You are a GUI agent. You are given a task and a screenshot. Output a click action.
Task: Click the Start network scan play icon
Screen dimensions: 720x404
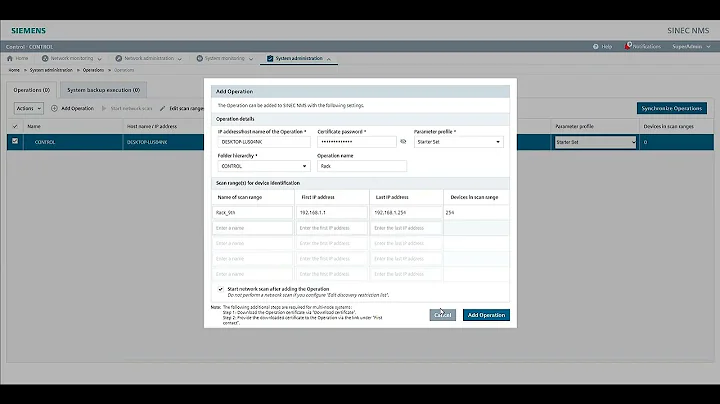(x=104, y=108)
